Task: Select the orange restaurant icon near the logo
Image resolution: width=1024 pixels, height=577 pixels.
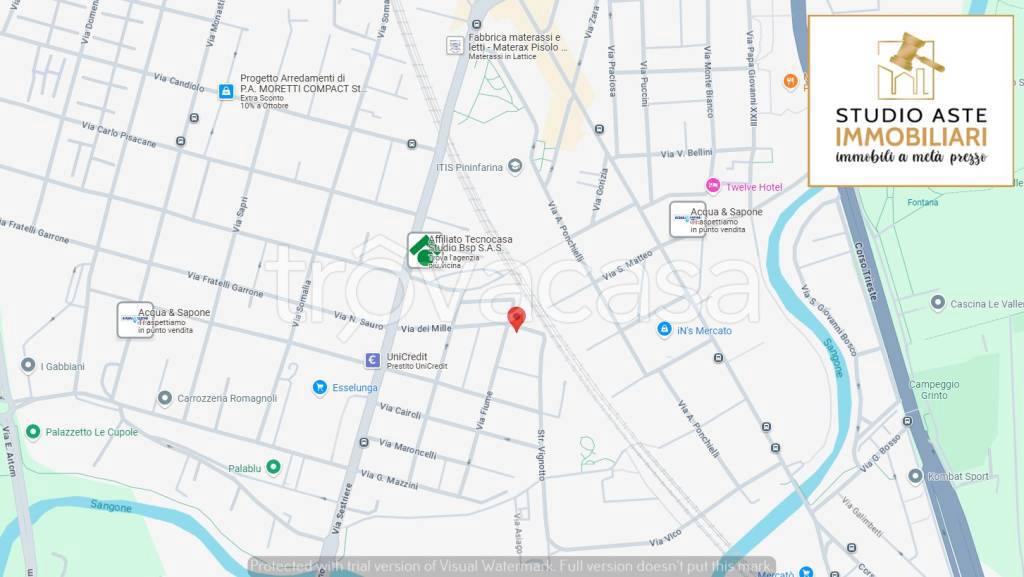Action: 790,82
